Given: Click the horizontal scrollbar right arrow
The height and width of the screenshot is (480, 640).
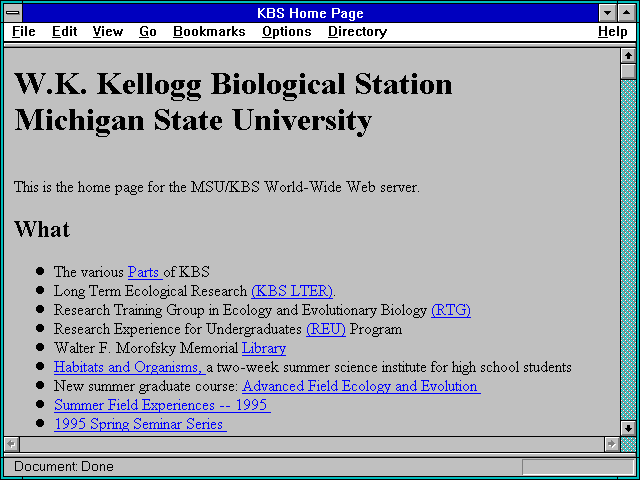Looking at the screenshot, I should 611,444.
